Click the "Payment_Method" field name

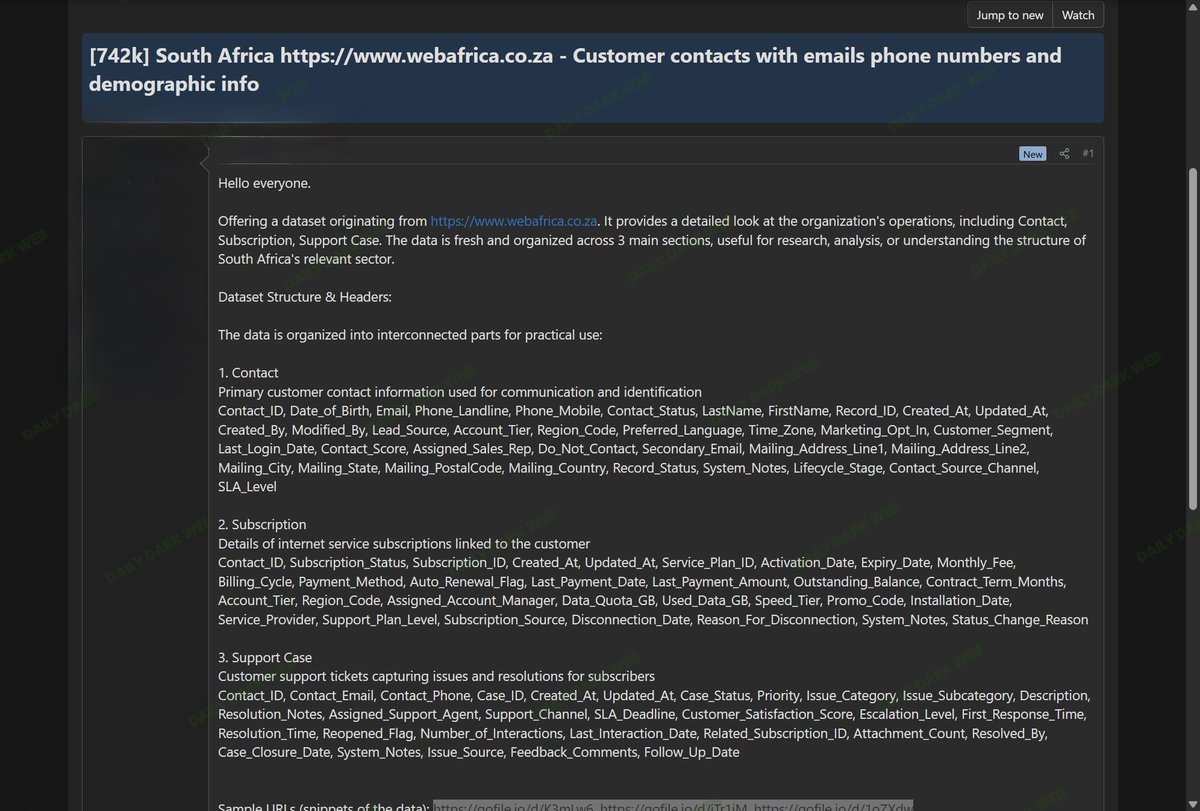351,582
